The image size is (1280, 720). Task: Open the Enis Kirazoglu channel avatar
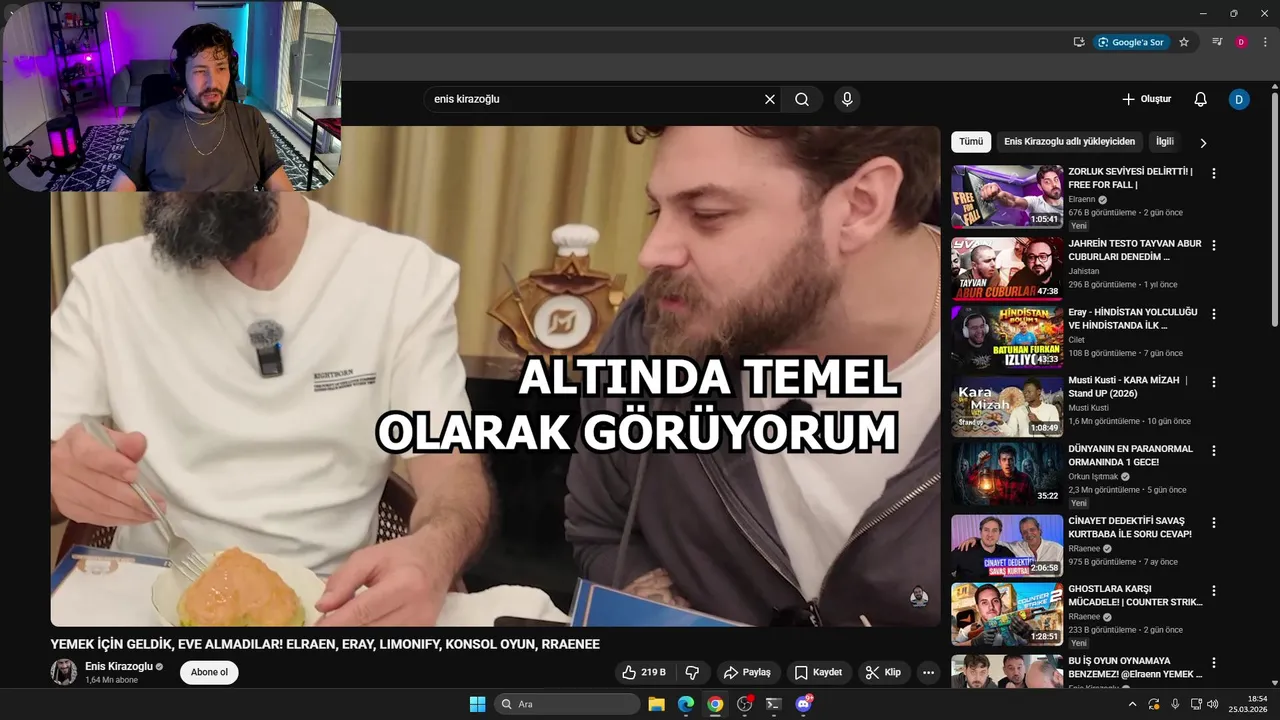click(x=64, y=672)
